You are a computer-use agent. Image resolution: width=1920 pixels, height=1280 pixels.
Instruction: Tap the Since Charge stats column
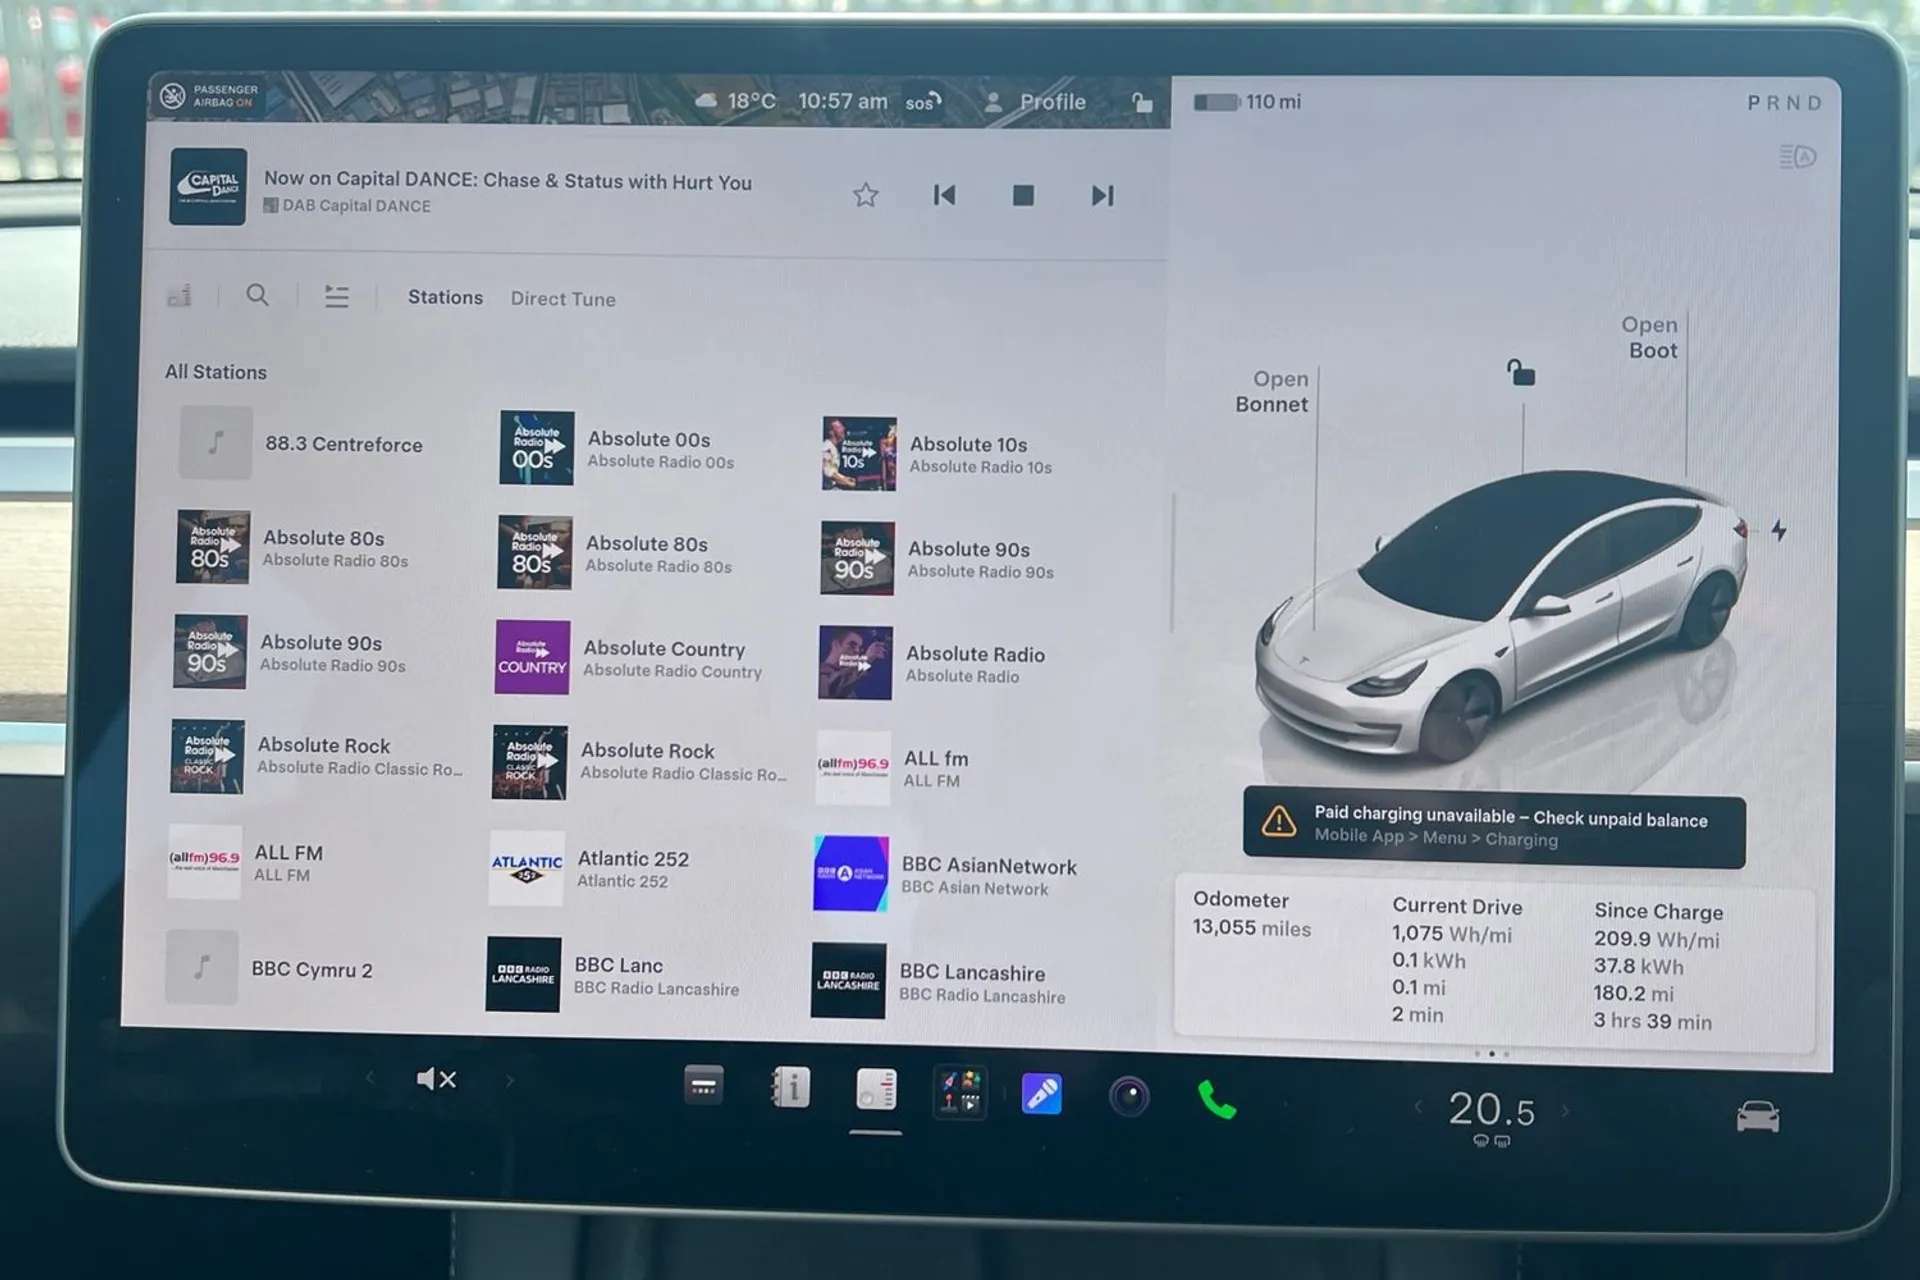tap(1658, 966)
